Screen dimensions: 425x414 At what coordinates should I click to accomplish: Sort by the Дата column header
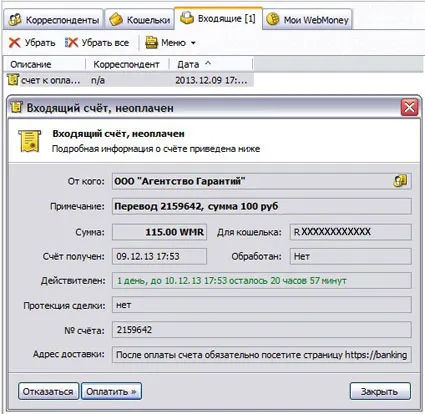tap(211, 64)
